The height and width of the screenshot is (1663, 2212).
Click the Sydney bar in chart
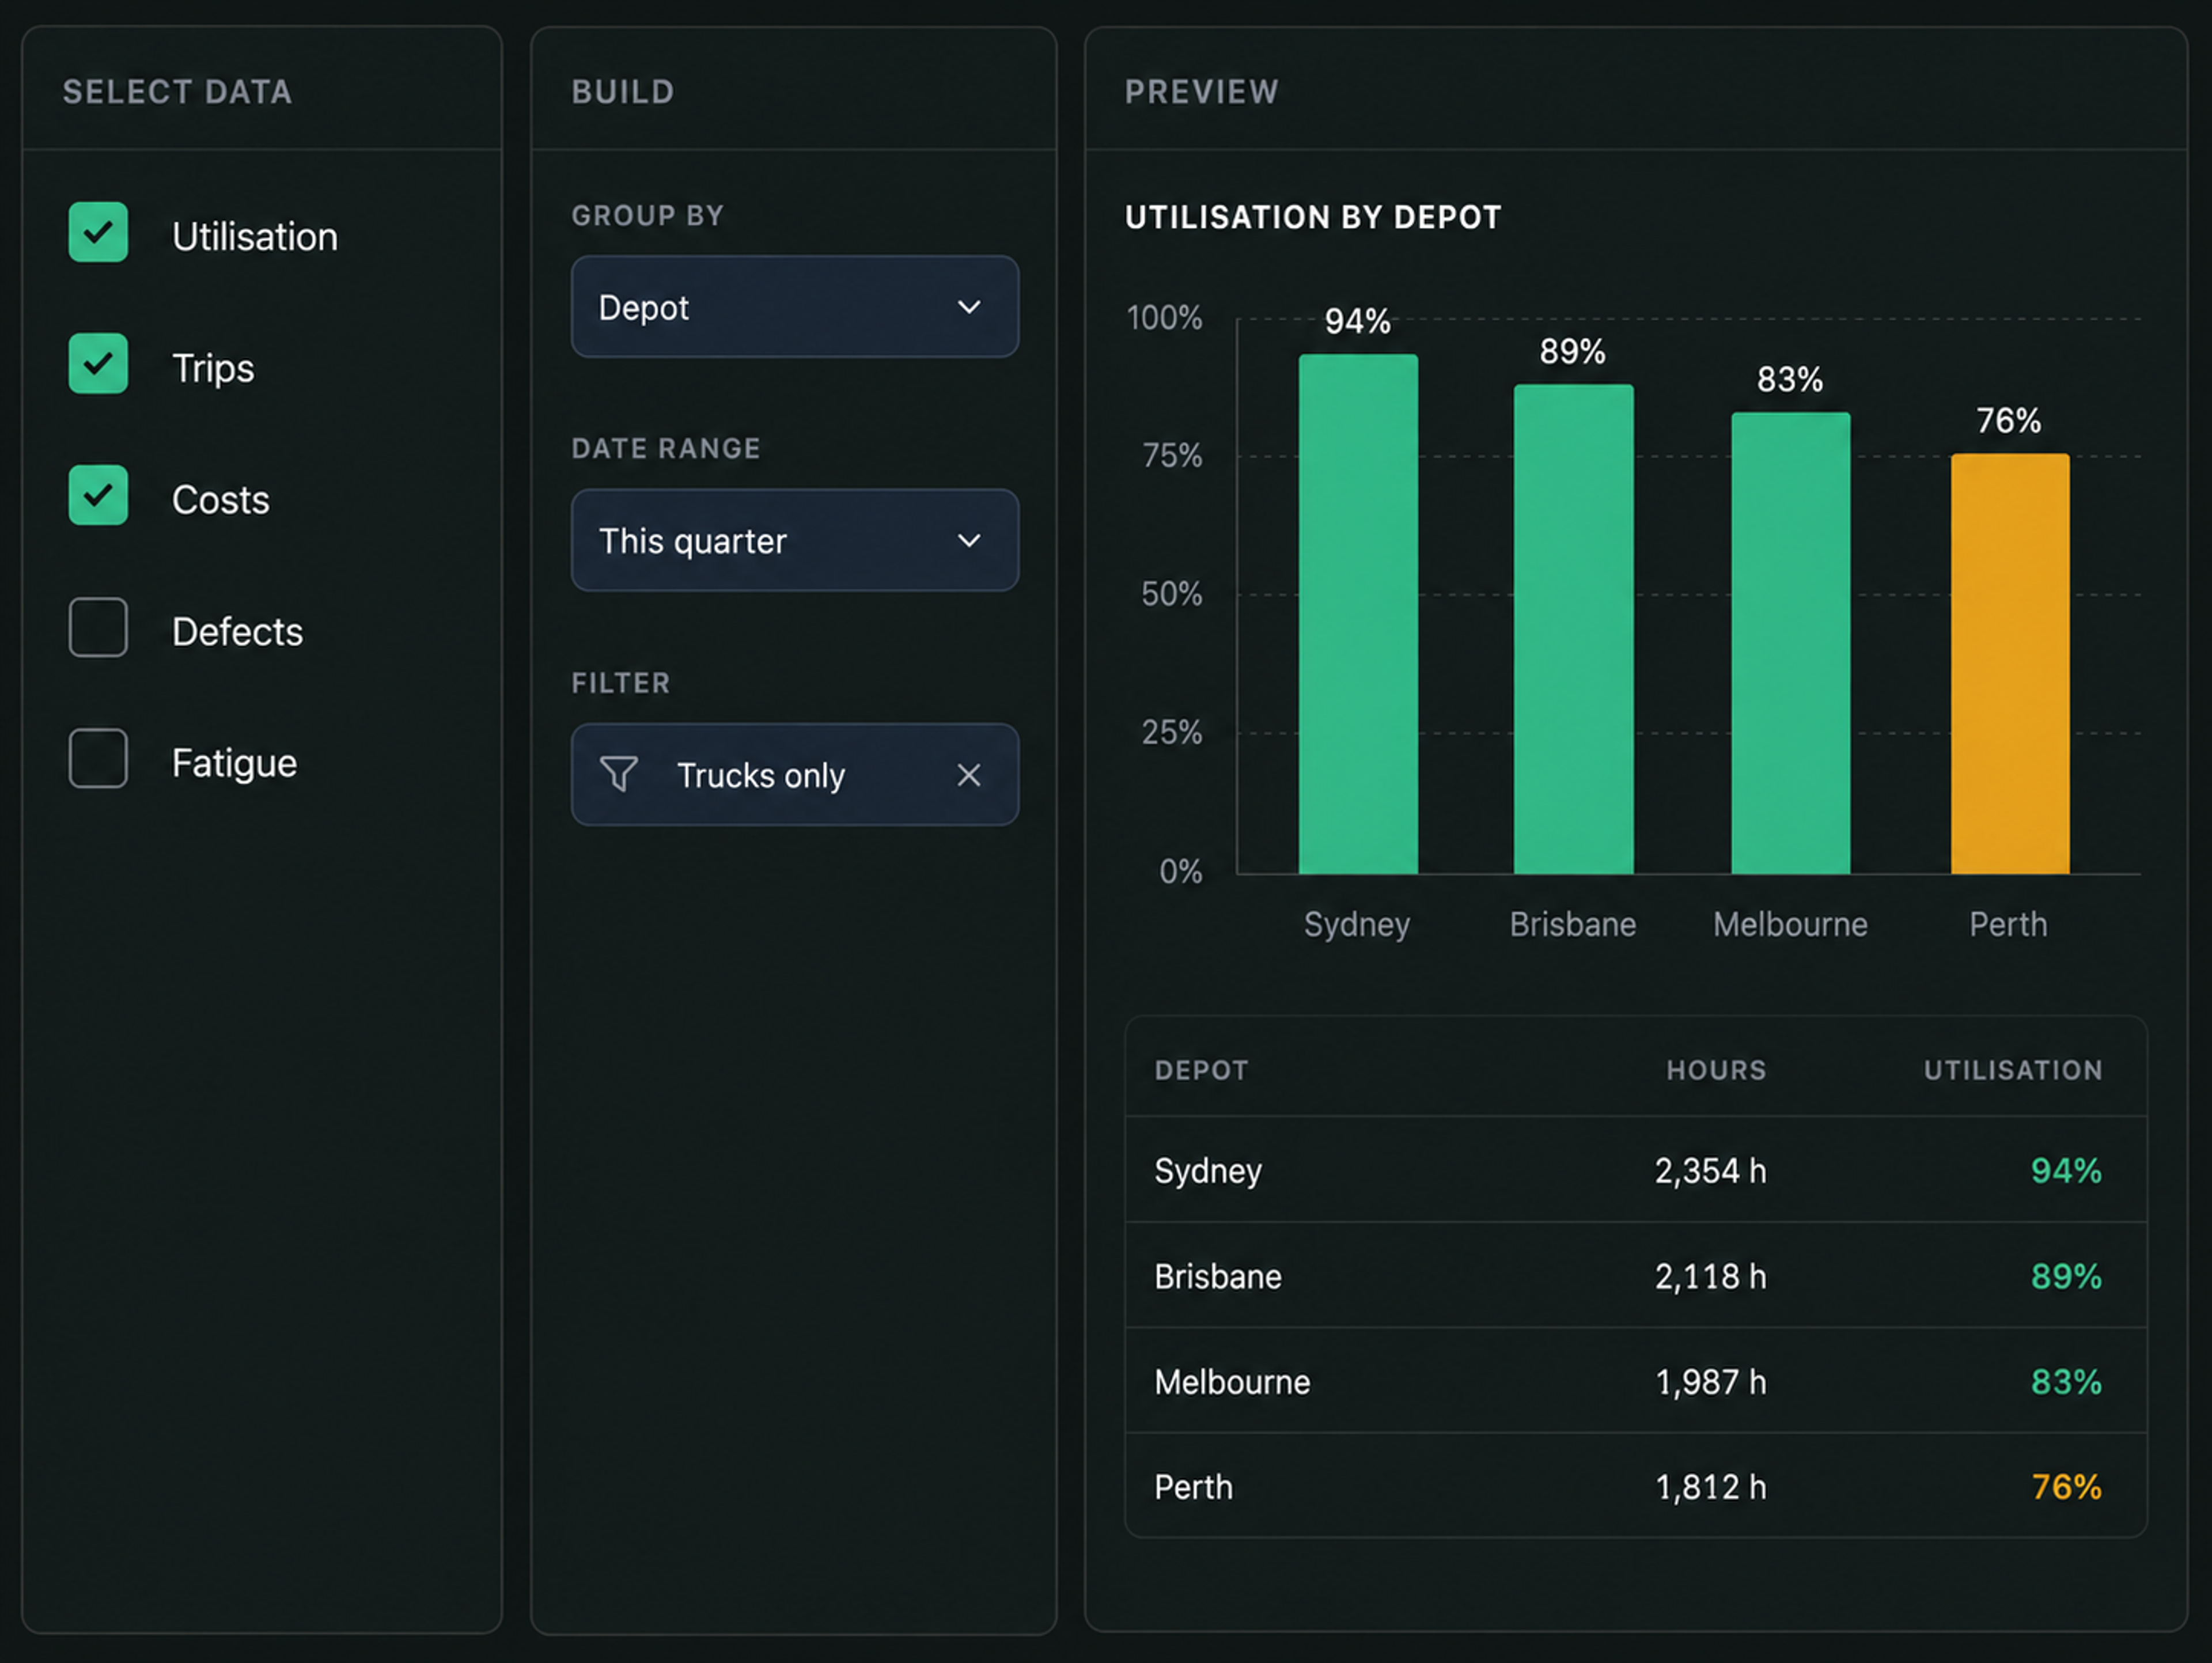[x=1358, y=614]
